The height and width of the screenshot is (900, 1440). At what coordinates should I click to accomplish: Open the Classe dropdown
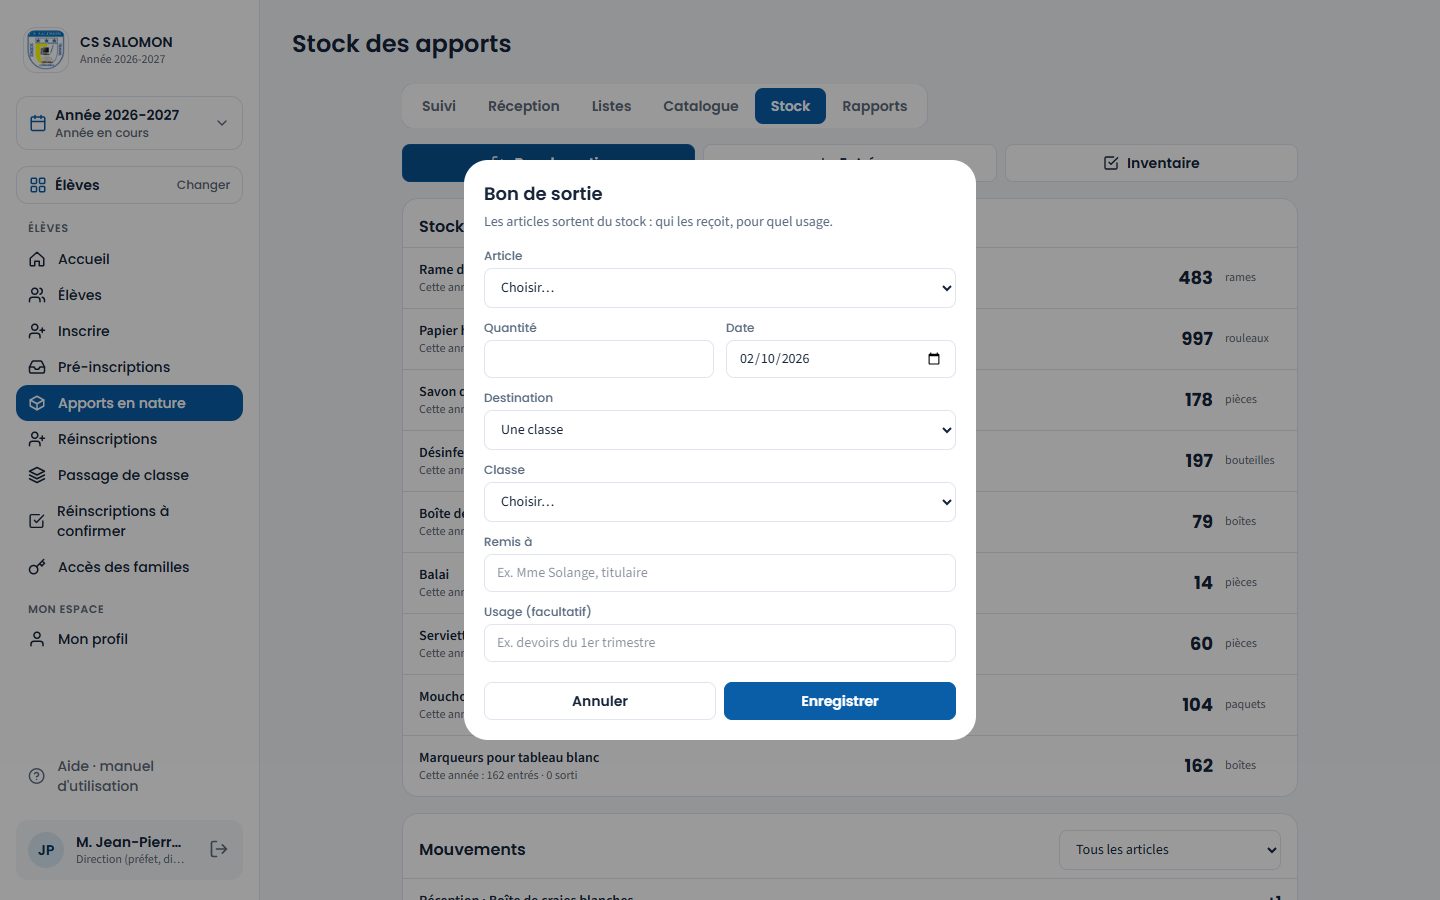pos(720,502)
